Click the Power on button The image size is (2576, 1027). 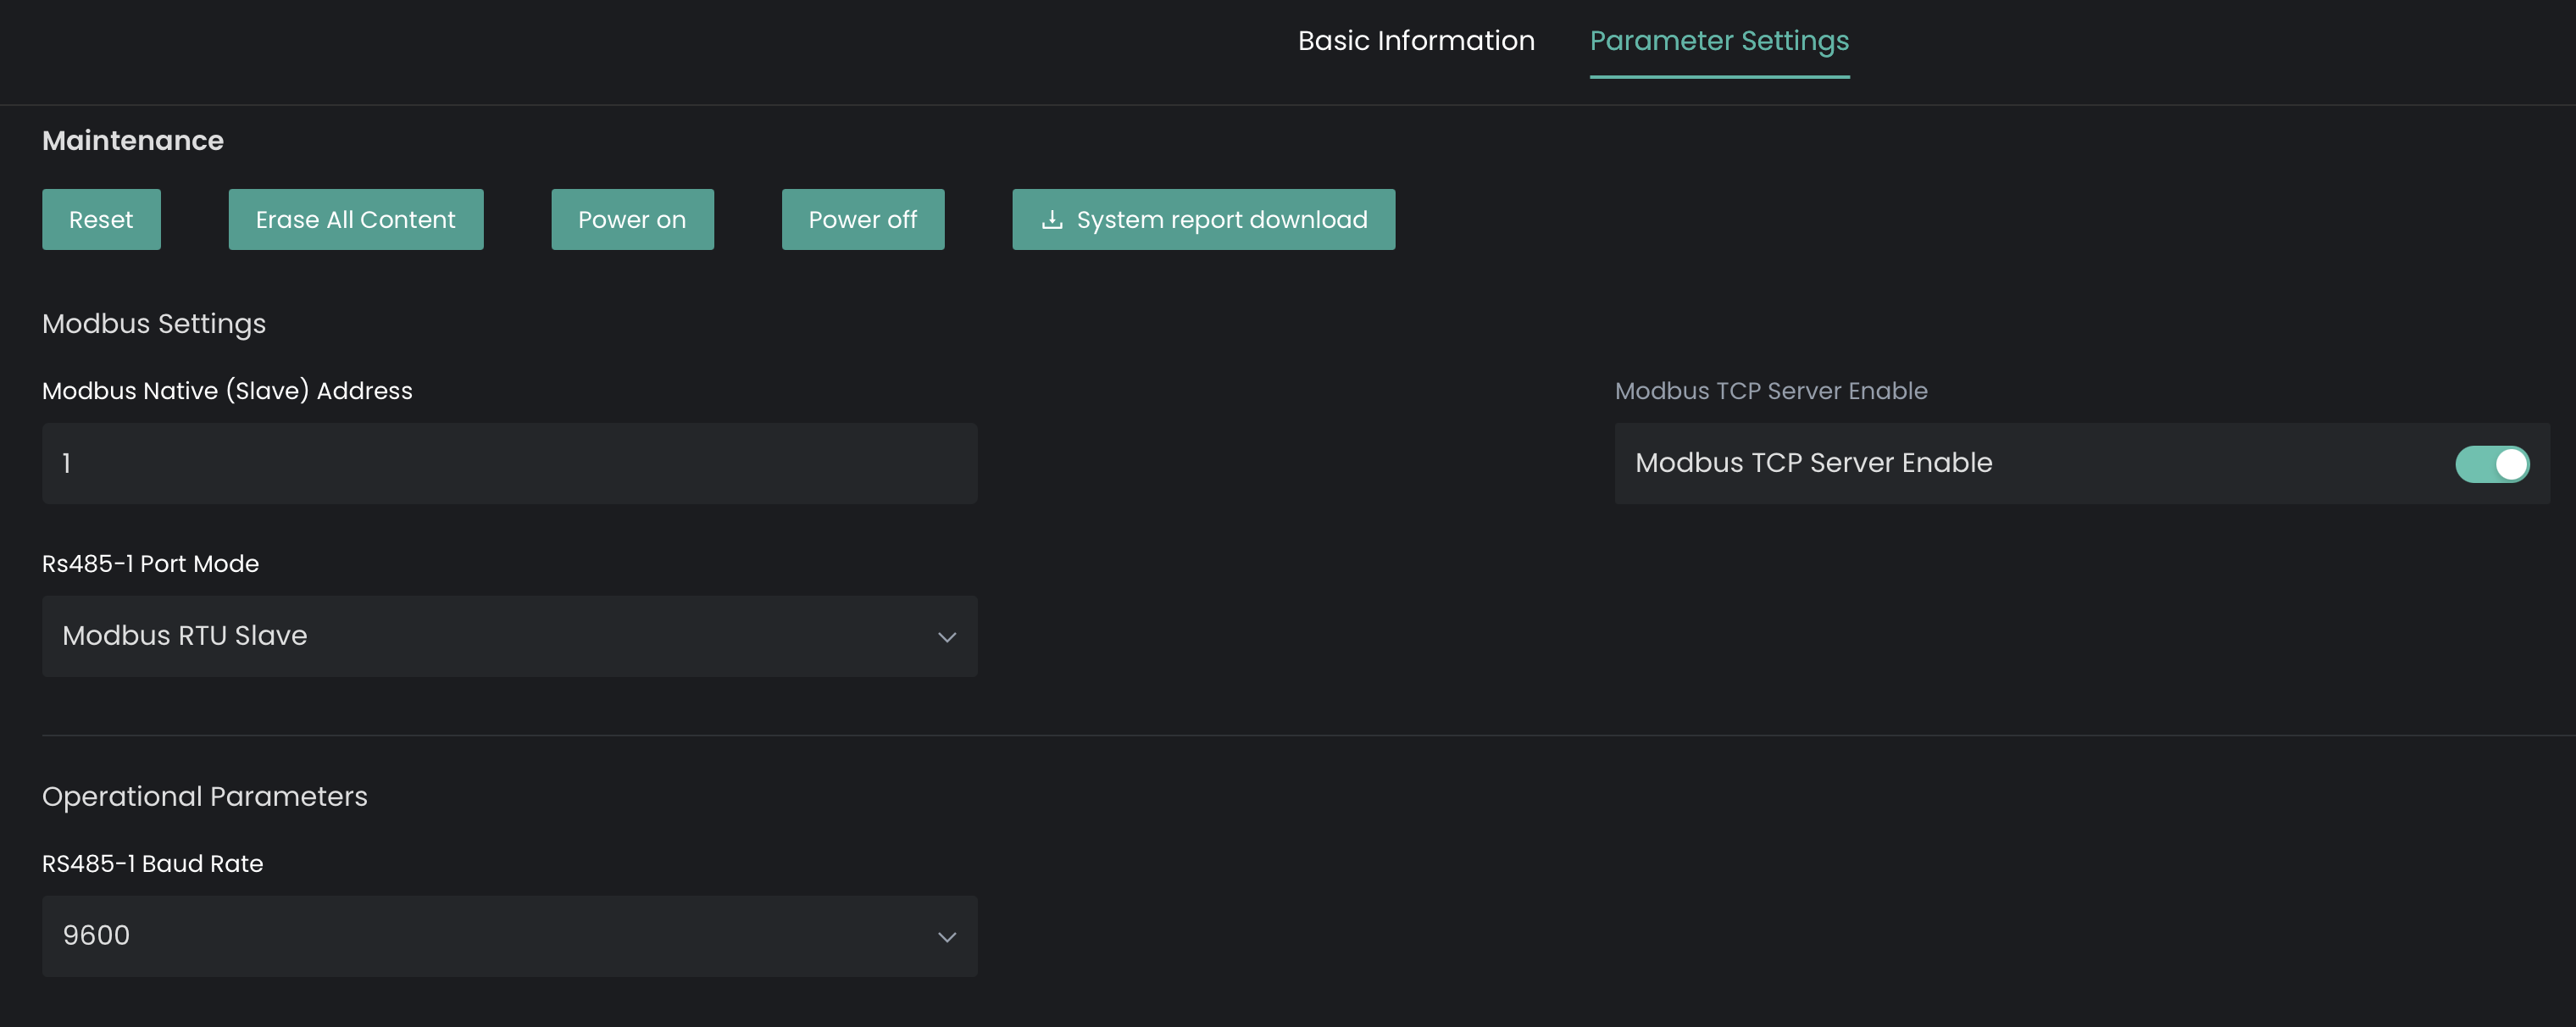point(632,219)
